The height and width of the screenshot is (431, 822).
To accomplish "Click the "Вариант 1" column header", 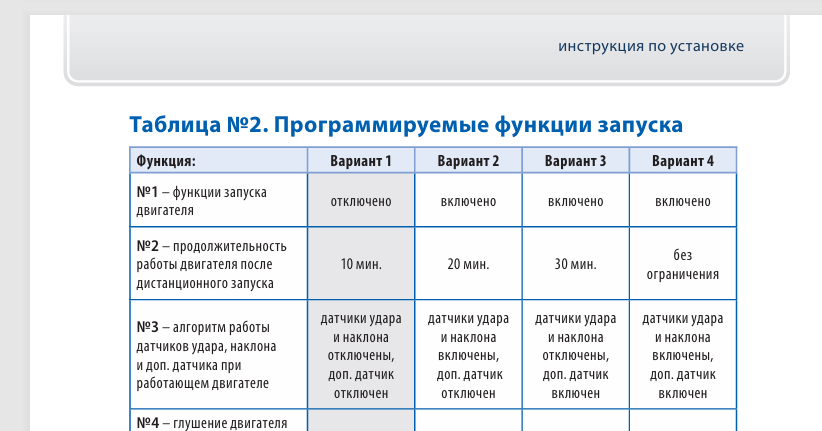I will click(x=361, y=160).
